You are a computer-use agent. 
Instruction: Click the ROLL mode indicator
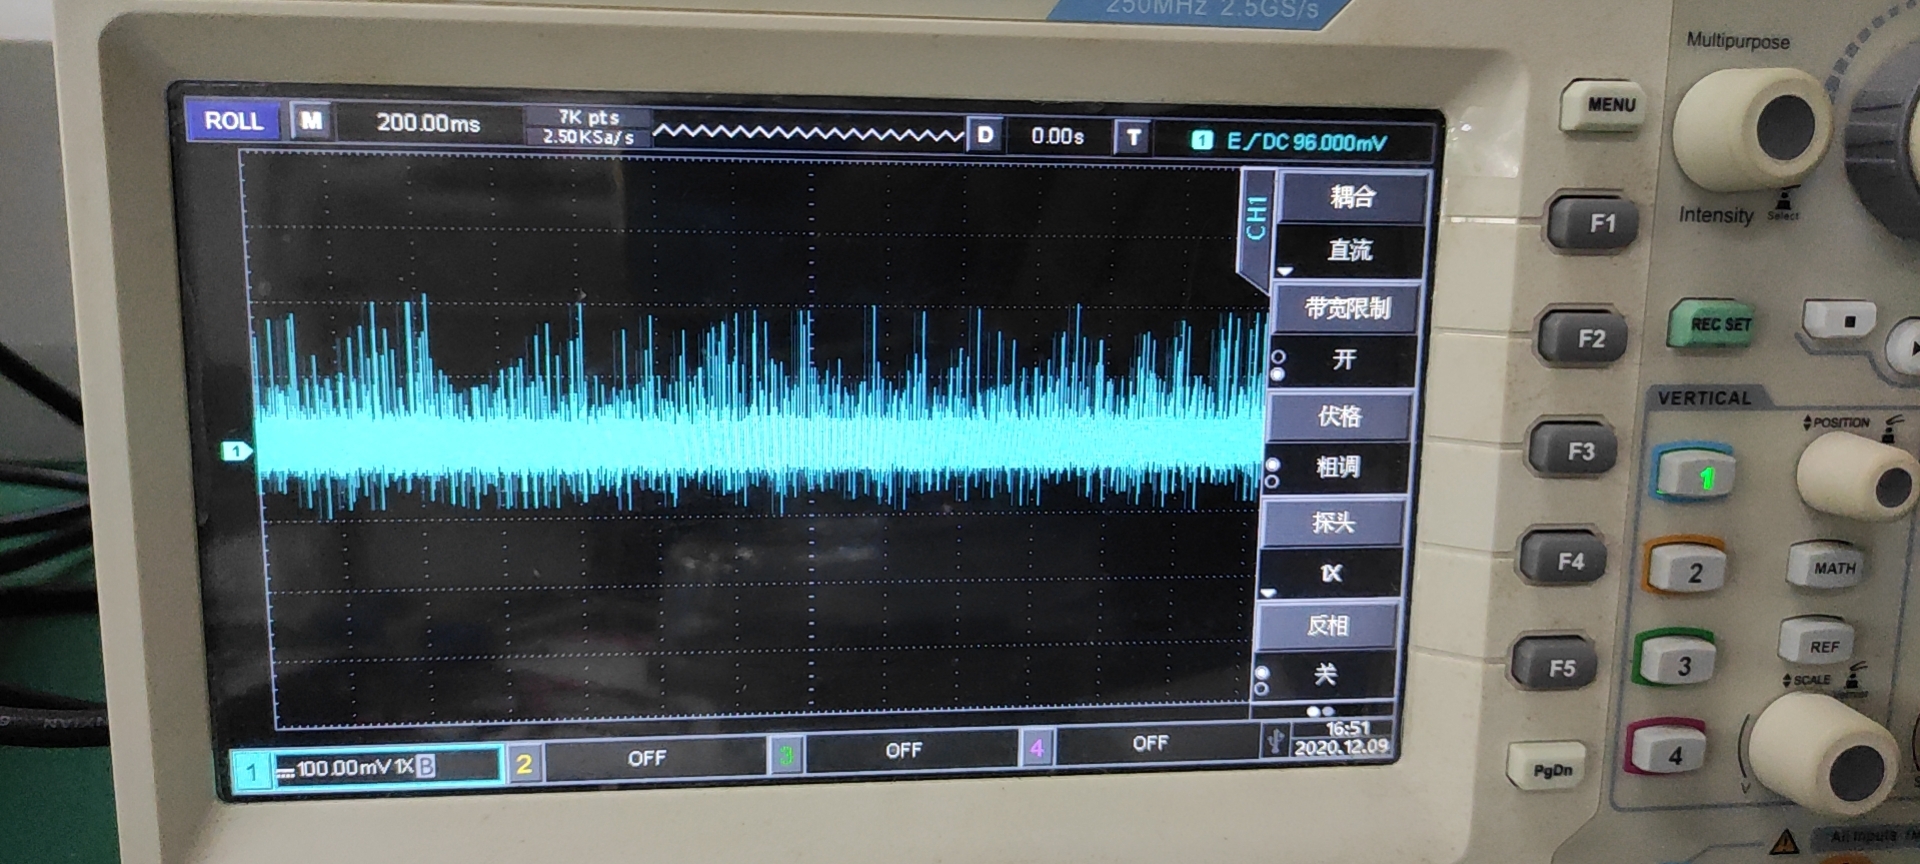coord(233,121)
